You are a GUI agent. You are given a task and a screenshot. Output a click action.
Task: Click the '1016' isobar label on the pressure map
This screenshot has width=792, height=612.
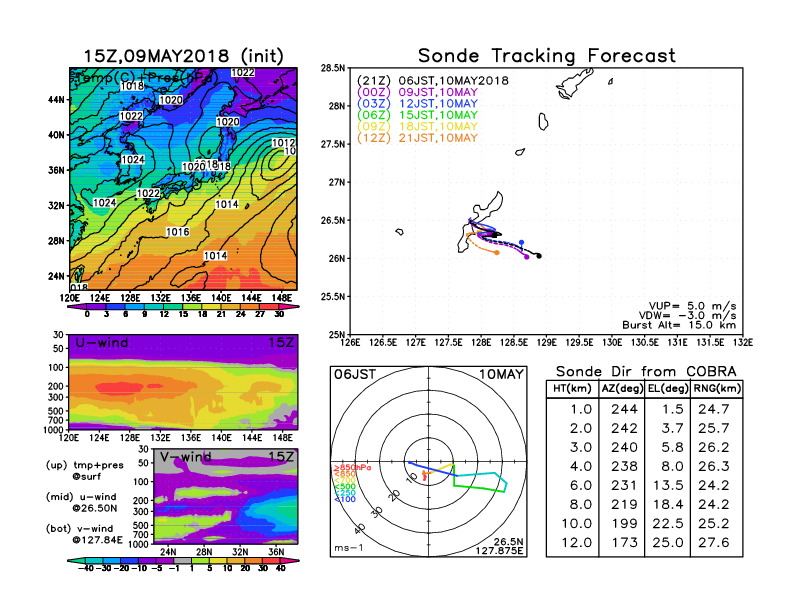tap(178, 232)
